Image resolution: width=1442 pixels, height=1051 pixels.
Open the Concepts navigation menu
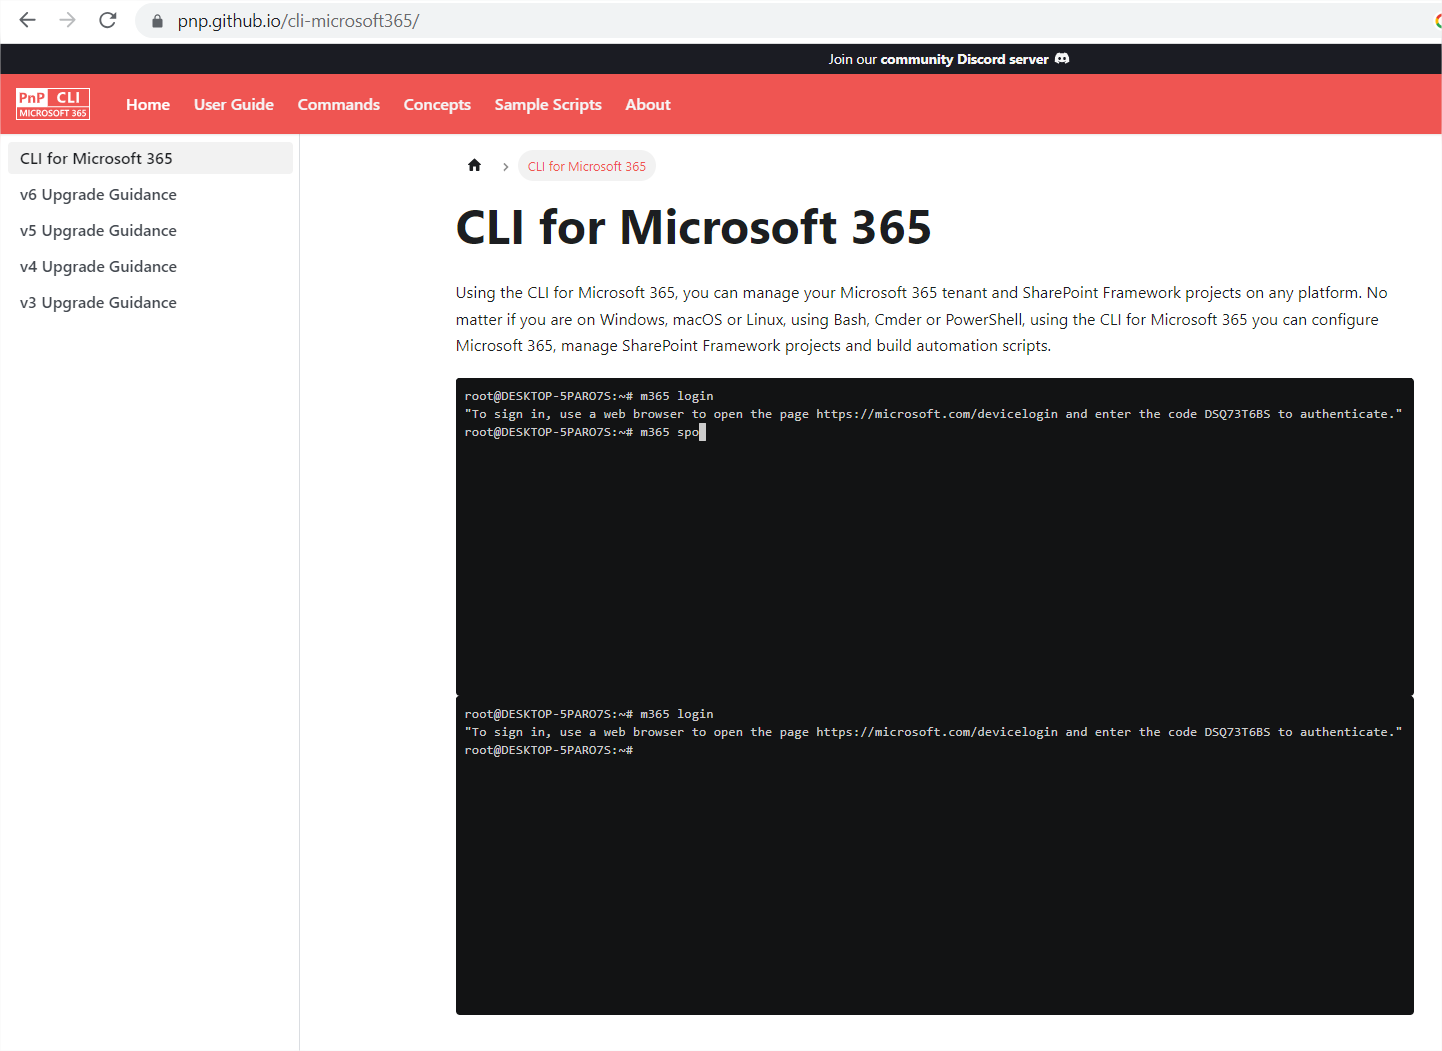(x=437, y=104)
